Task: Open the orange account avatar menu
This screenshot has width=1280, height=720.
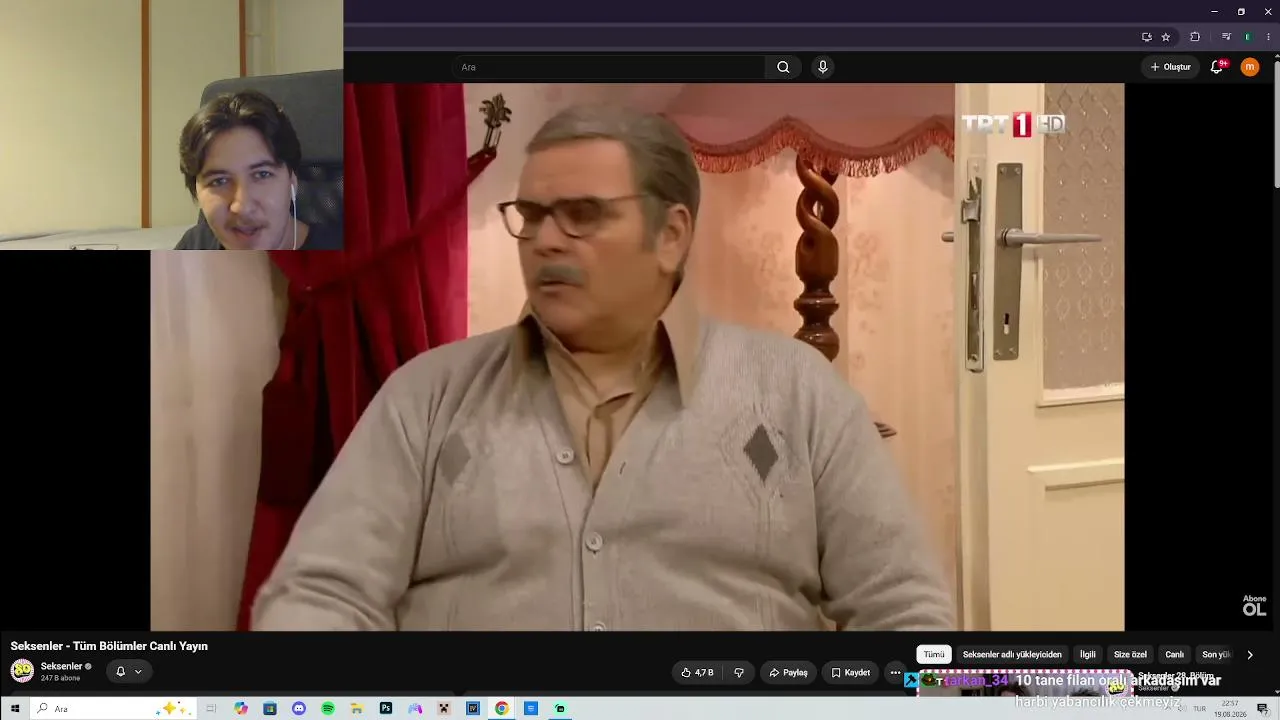Action: [x=1250, y=67]
